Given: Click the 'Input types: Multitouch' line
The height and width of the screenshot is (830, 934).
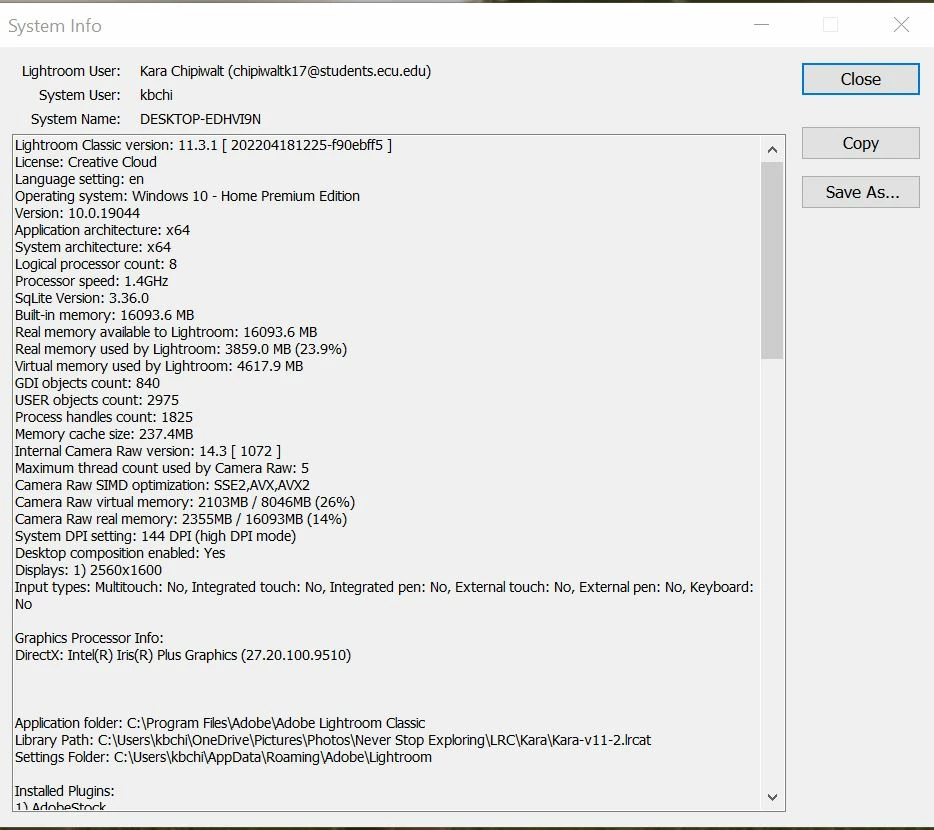Looking at the screenshot, I should [384, 596].
